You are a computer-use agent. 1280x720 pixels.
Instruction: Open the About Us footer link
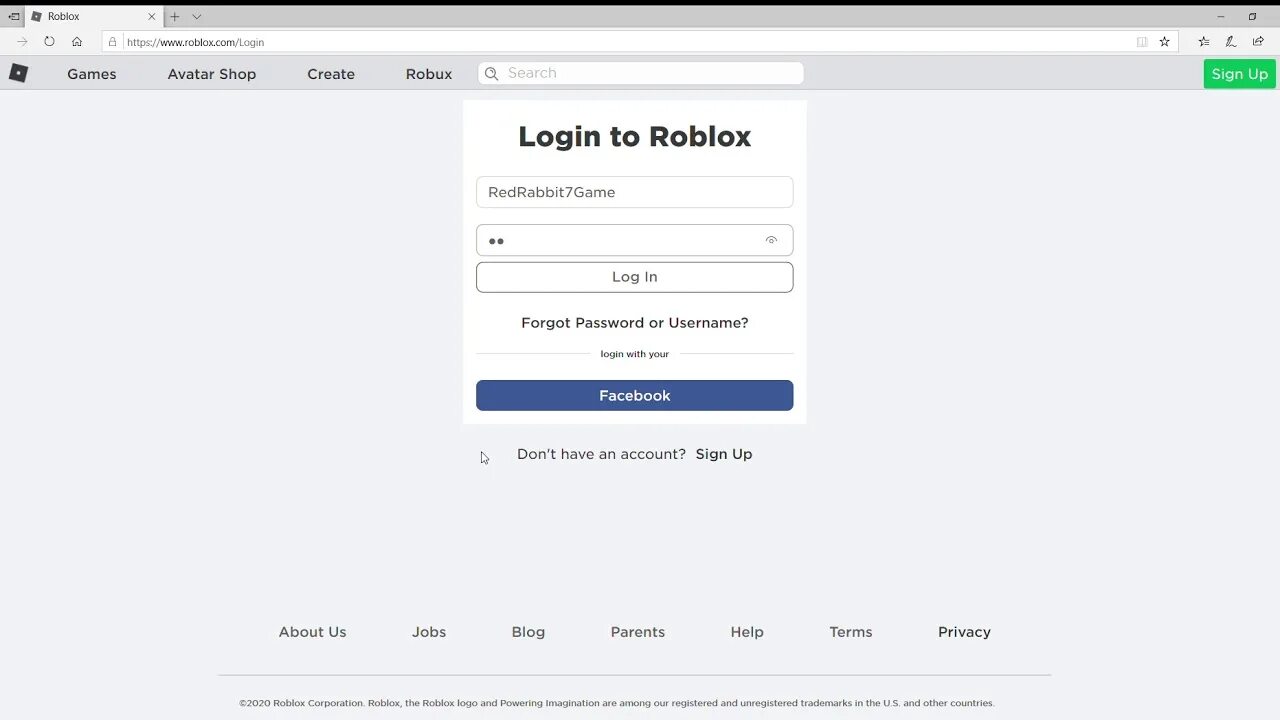click(x=313, y=632)
